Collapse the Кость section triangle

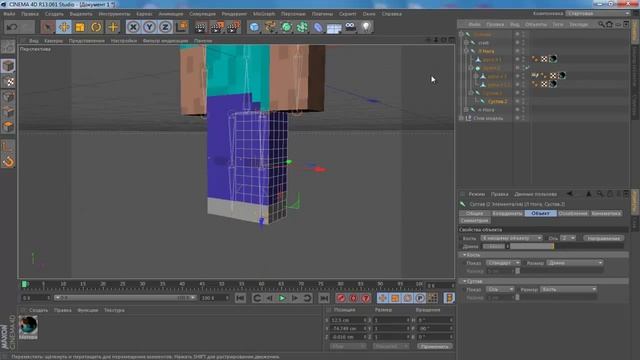[x=464, y=255]
